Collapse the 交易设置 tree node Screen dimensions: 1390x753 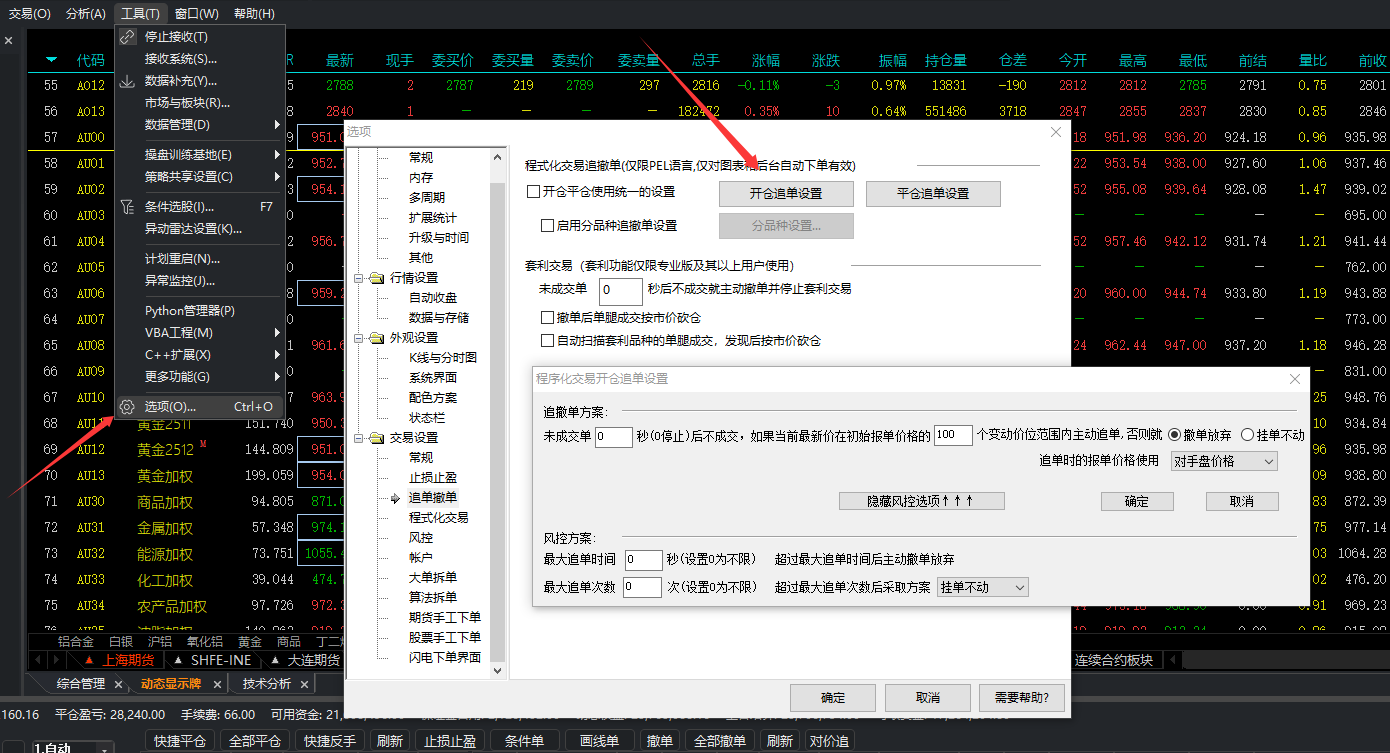[359, 438]
